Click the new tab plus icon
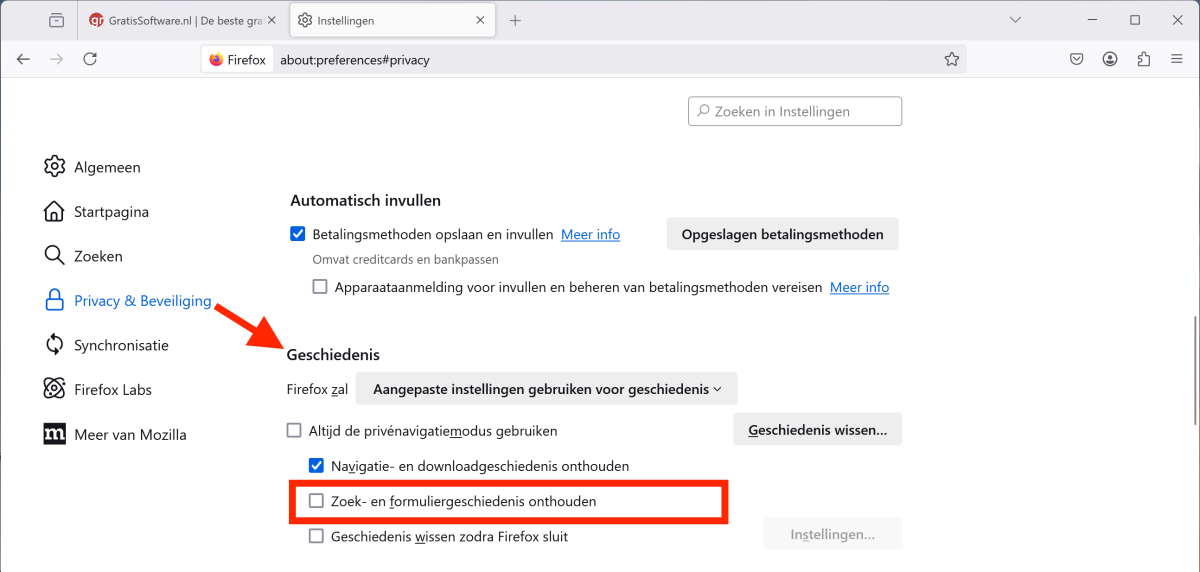The height and width of the screenshot is (572, 1200). 515,20
